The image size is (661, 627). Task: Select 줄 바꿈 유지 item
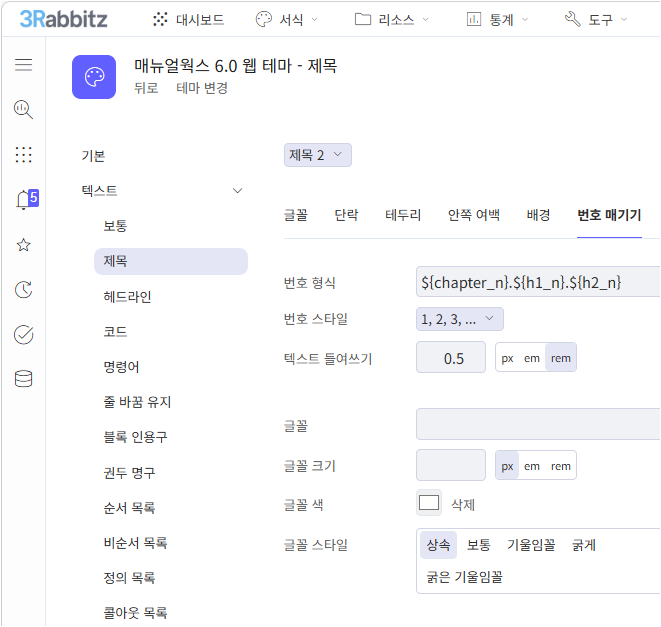tap(137, 402)
